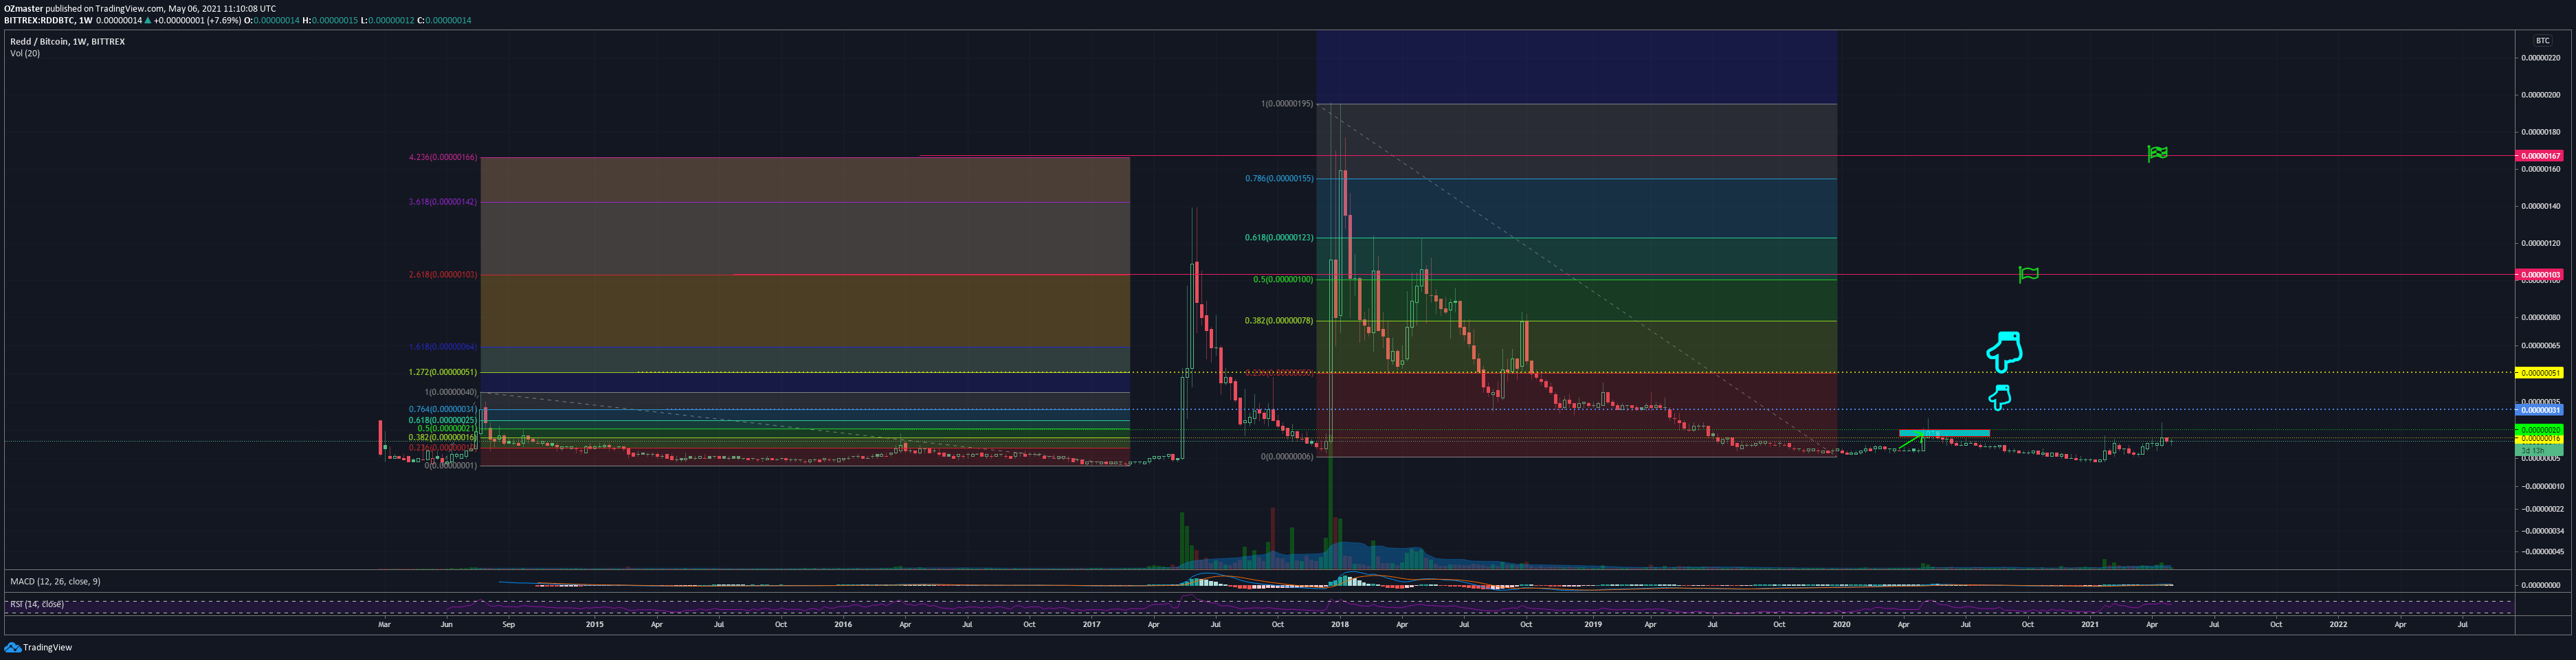The image size is (2576, 660).
Task: Click the 2016 label on time axis
Action: pos(843,624)
